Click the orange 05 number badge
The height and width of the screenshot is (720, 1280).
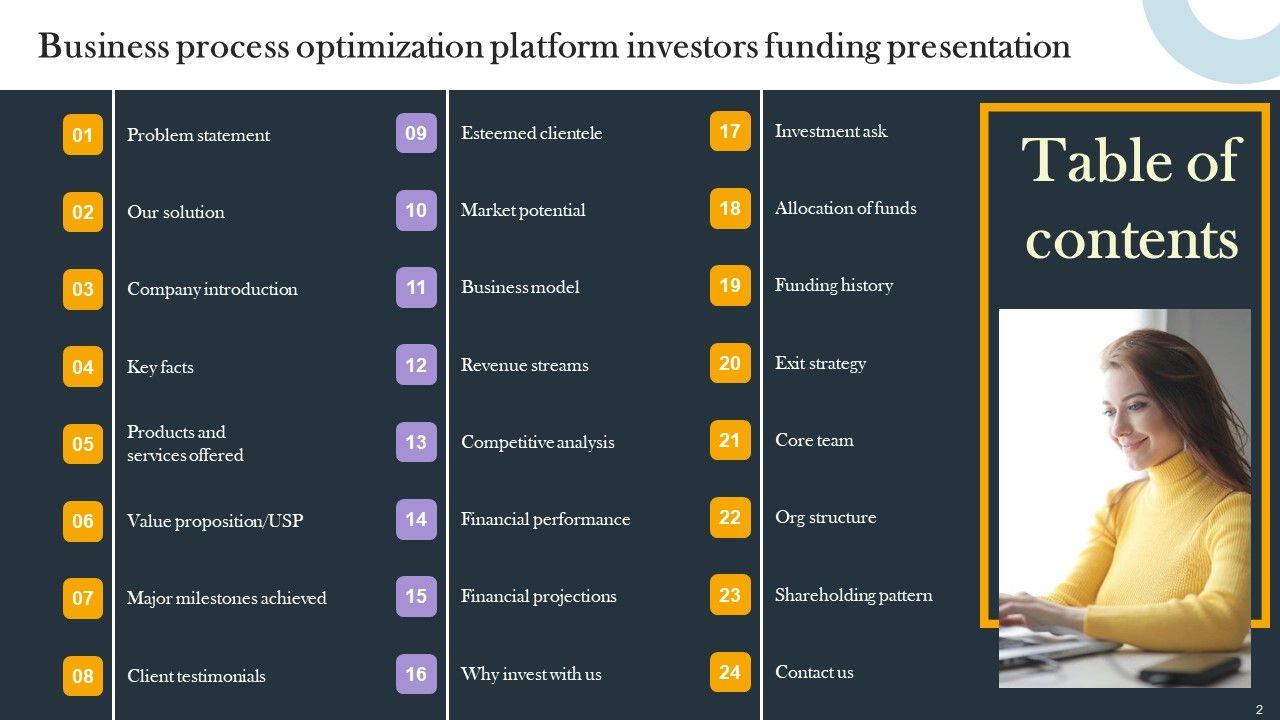click(83, 444)
